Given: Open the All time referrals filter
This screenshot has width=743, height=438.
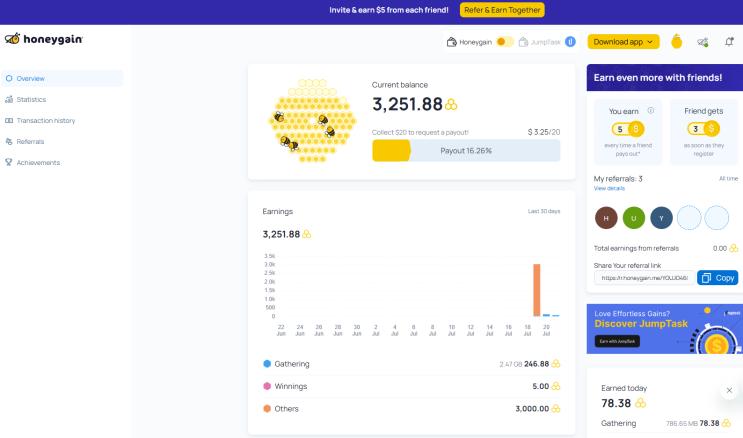Looking at the screenshot, I should coord(728,178).
